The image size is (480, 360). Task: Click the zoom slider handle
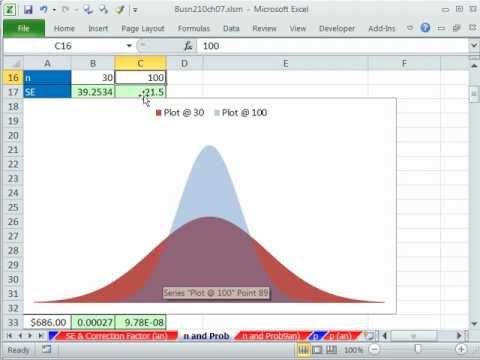tap(418, 349)
